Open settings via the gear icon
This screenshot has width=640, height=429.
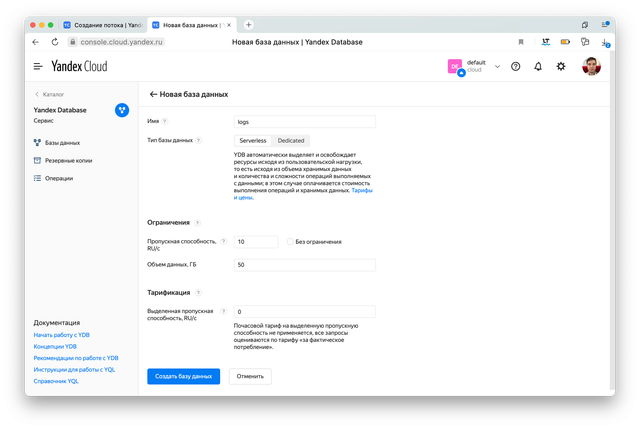[561, 67]
